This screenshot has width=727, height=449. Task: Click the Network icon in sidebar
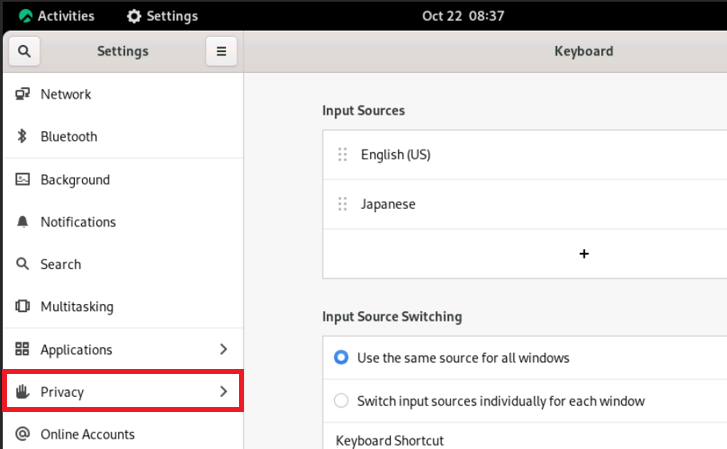(x=22, y=94)
